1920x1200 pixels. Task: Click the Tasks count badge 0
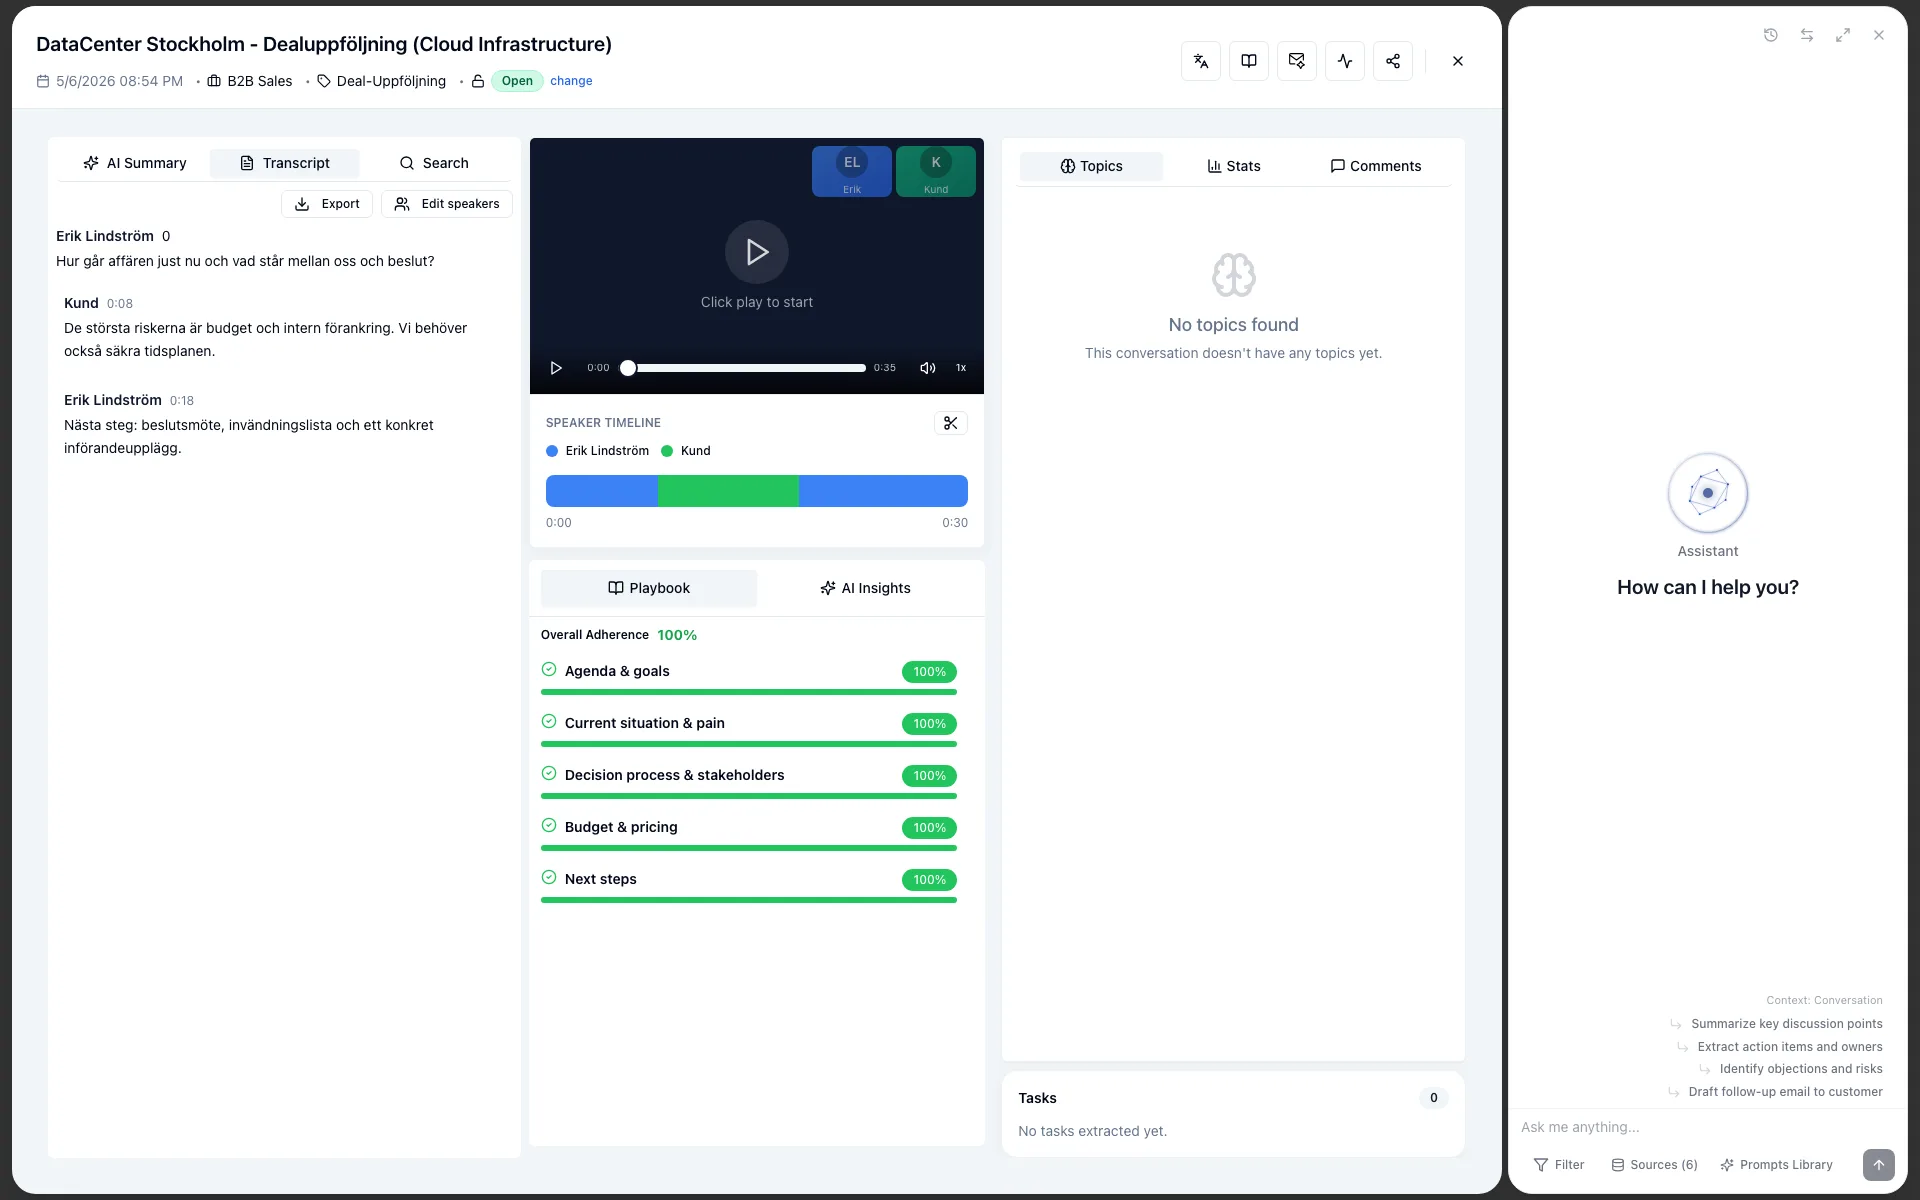point(1433,1098)
